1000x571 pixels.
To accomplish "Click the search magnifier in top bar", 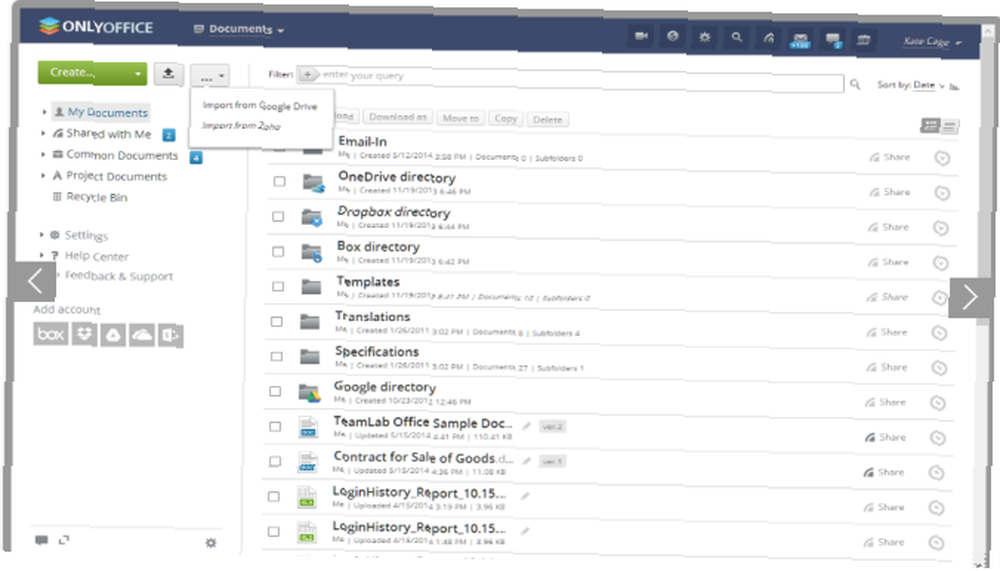I will coord(737,38).
